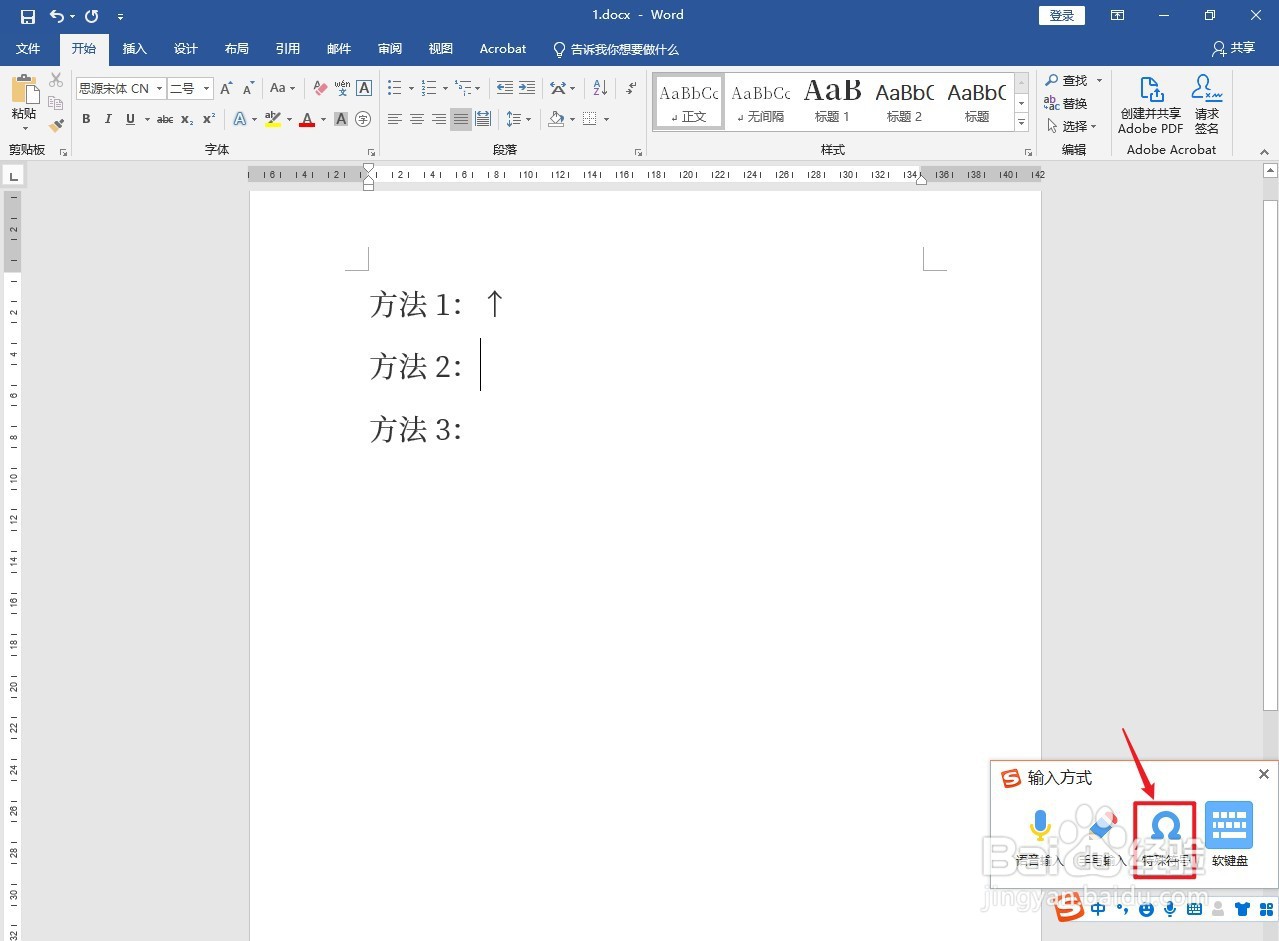
Task: Open the font size 二号 dropdown
Action: coord(207,88)
